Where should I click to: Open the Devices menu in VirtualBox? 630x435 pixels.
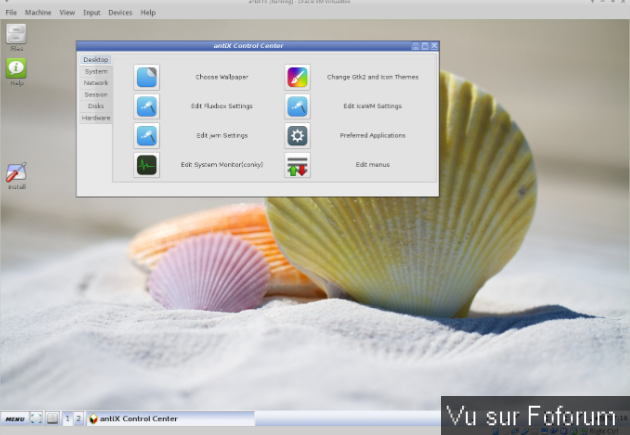[120, 12]
